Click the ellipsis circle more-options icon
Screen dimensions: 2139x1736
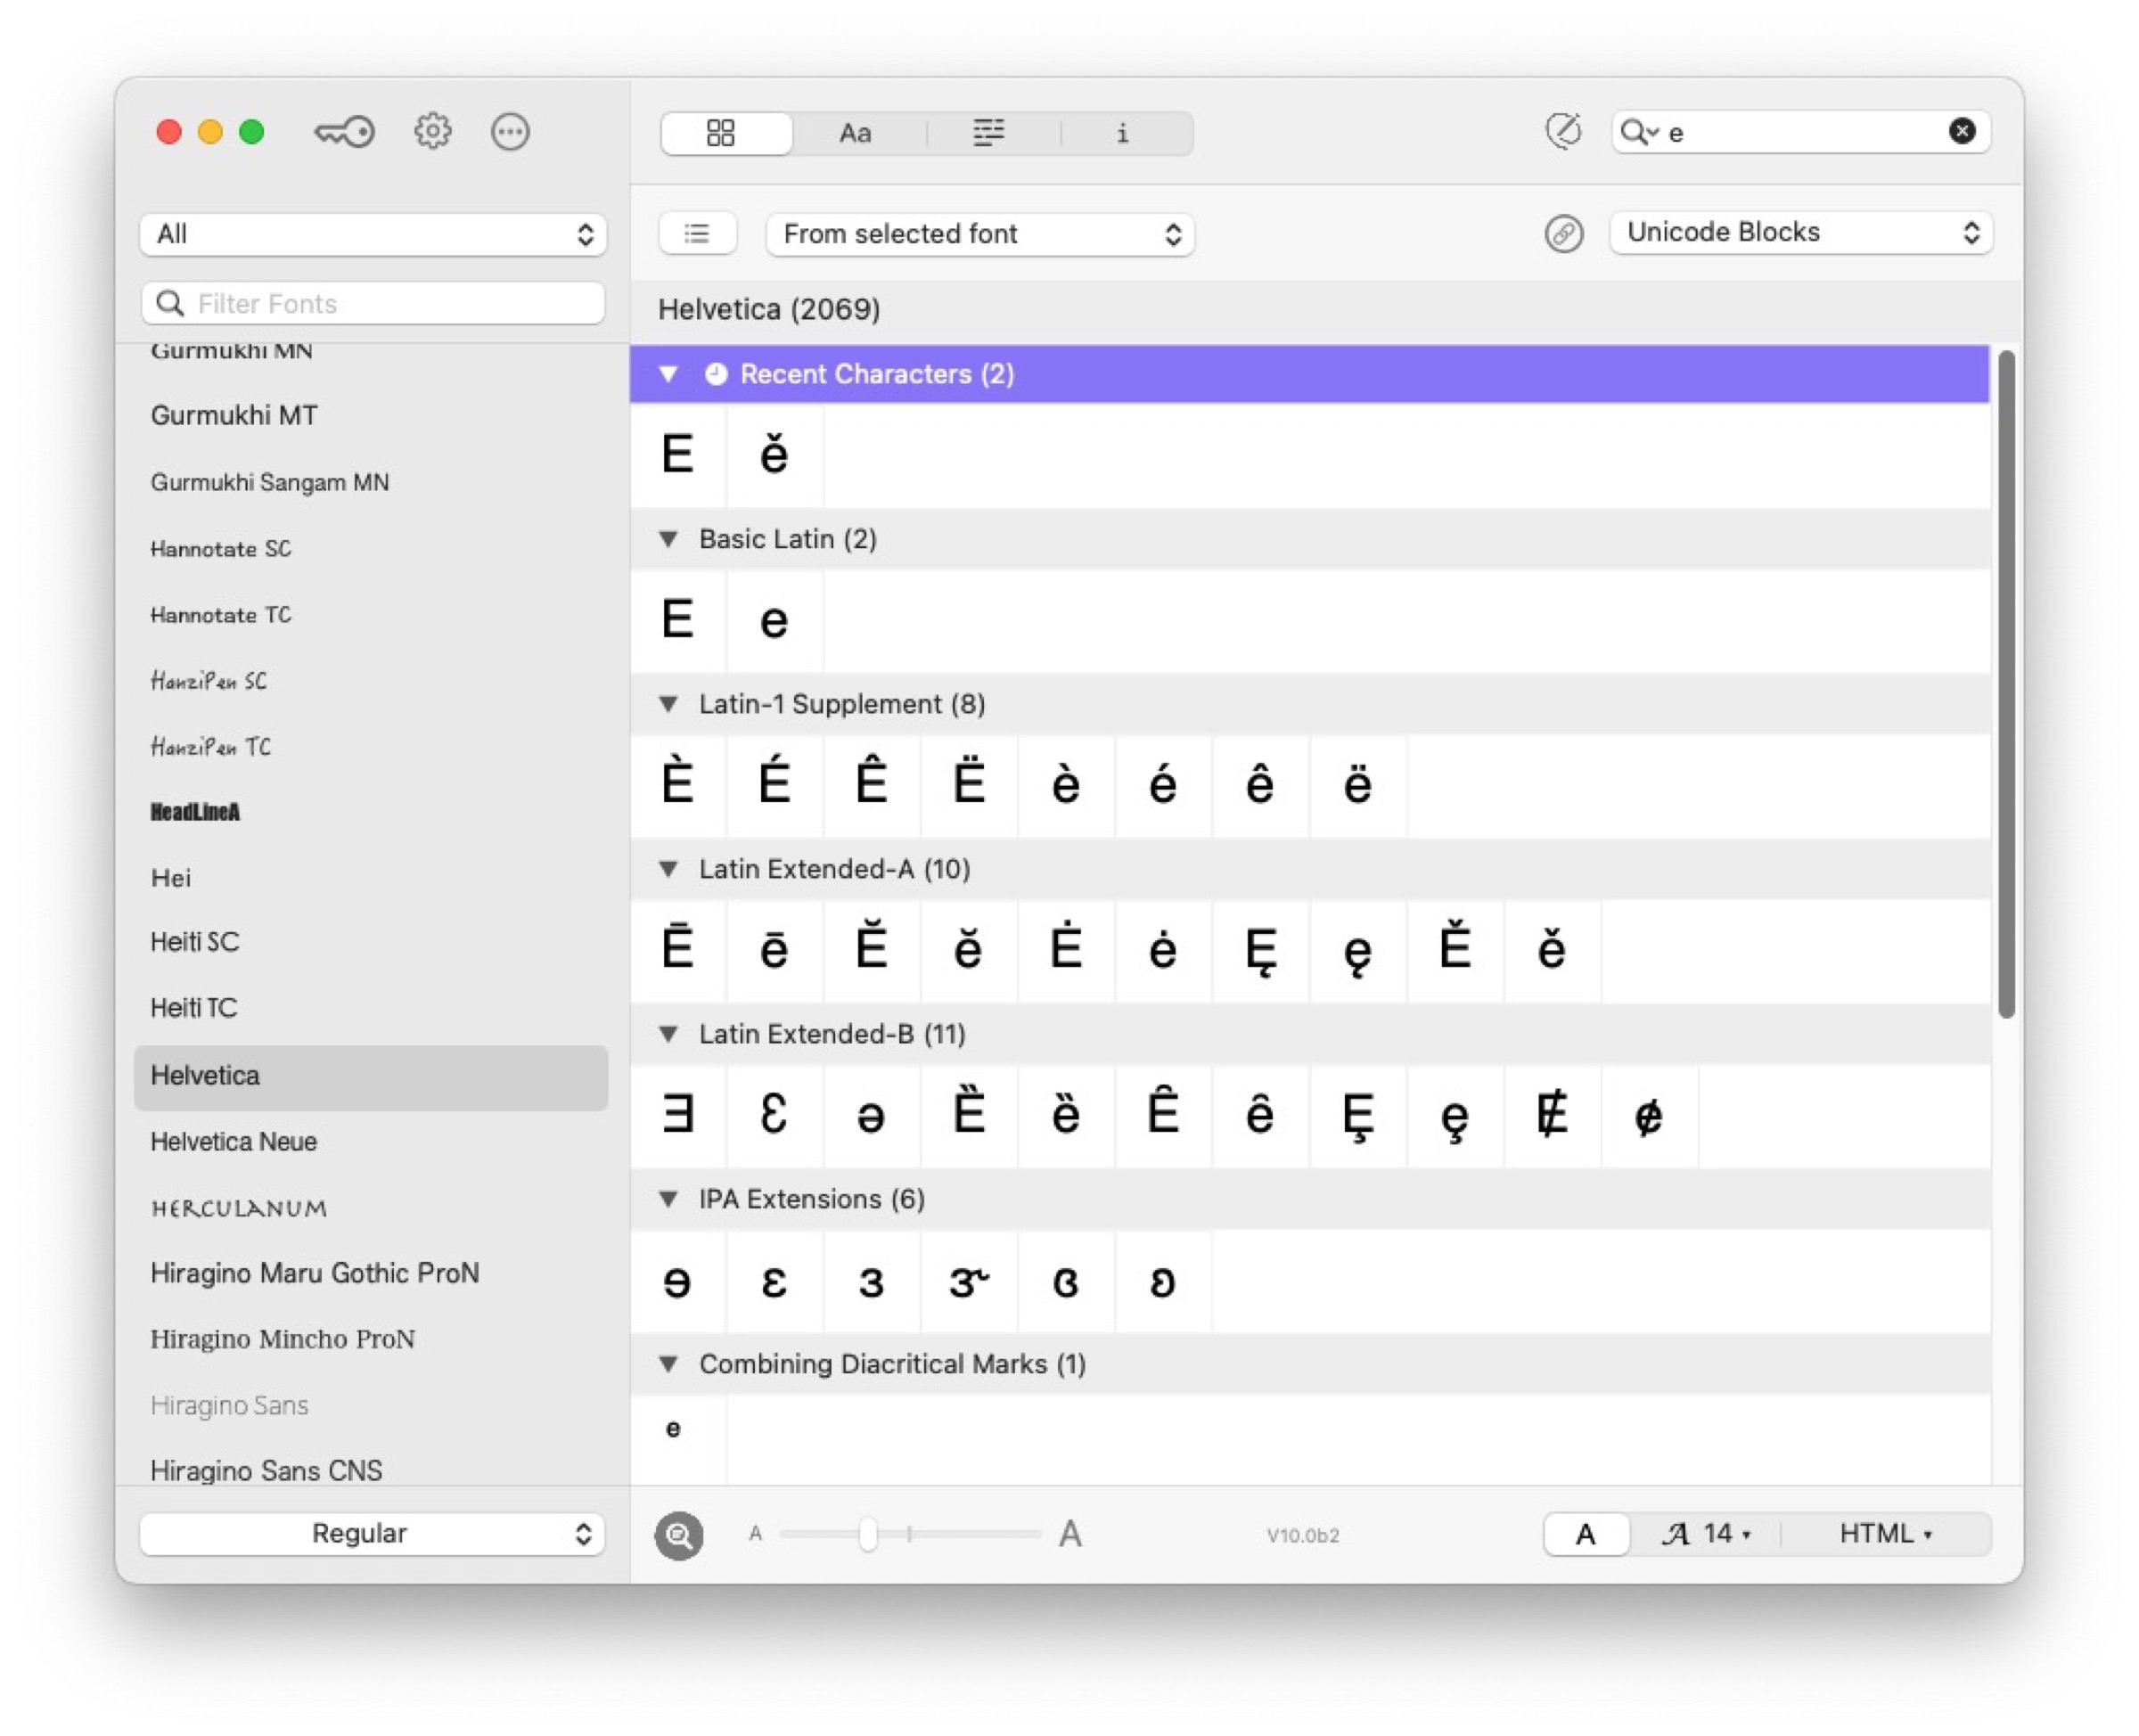pos(510,132)
